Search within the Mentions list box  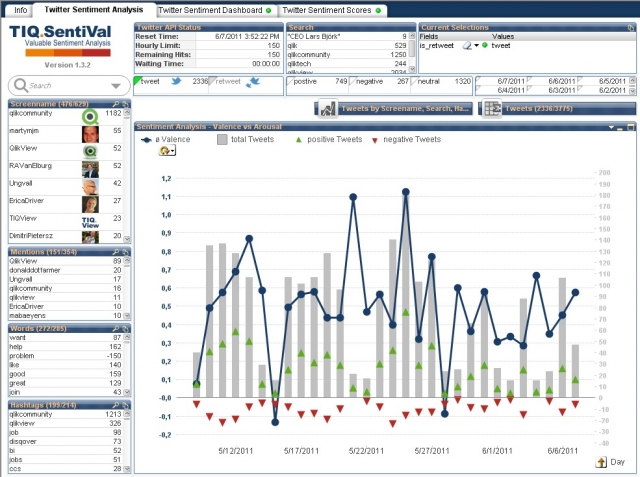click(116, 252)
